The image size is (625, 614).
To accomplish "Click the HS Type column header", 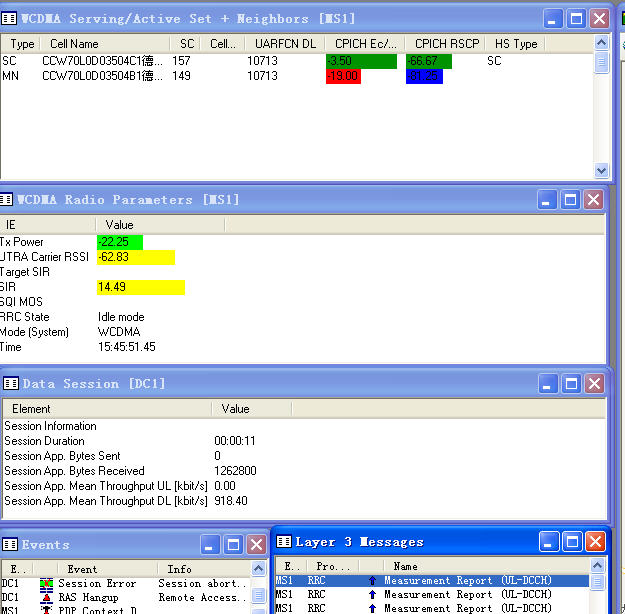I will (515, 44).
